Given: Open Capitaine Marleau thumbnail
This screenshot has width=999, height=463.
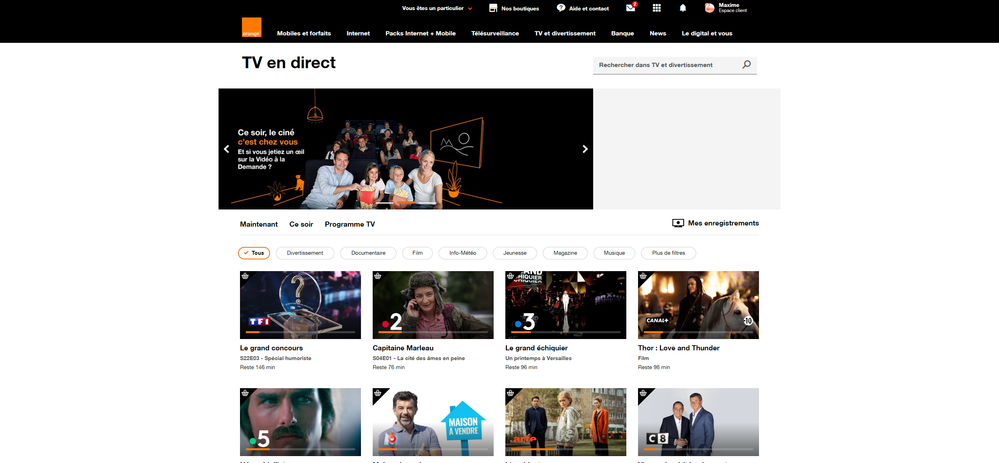Looking at the screenshot, I should tap(433, 305).
